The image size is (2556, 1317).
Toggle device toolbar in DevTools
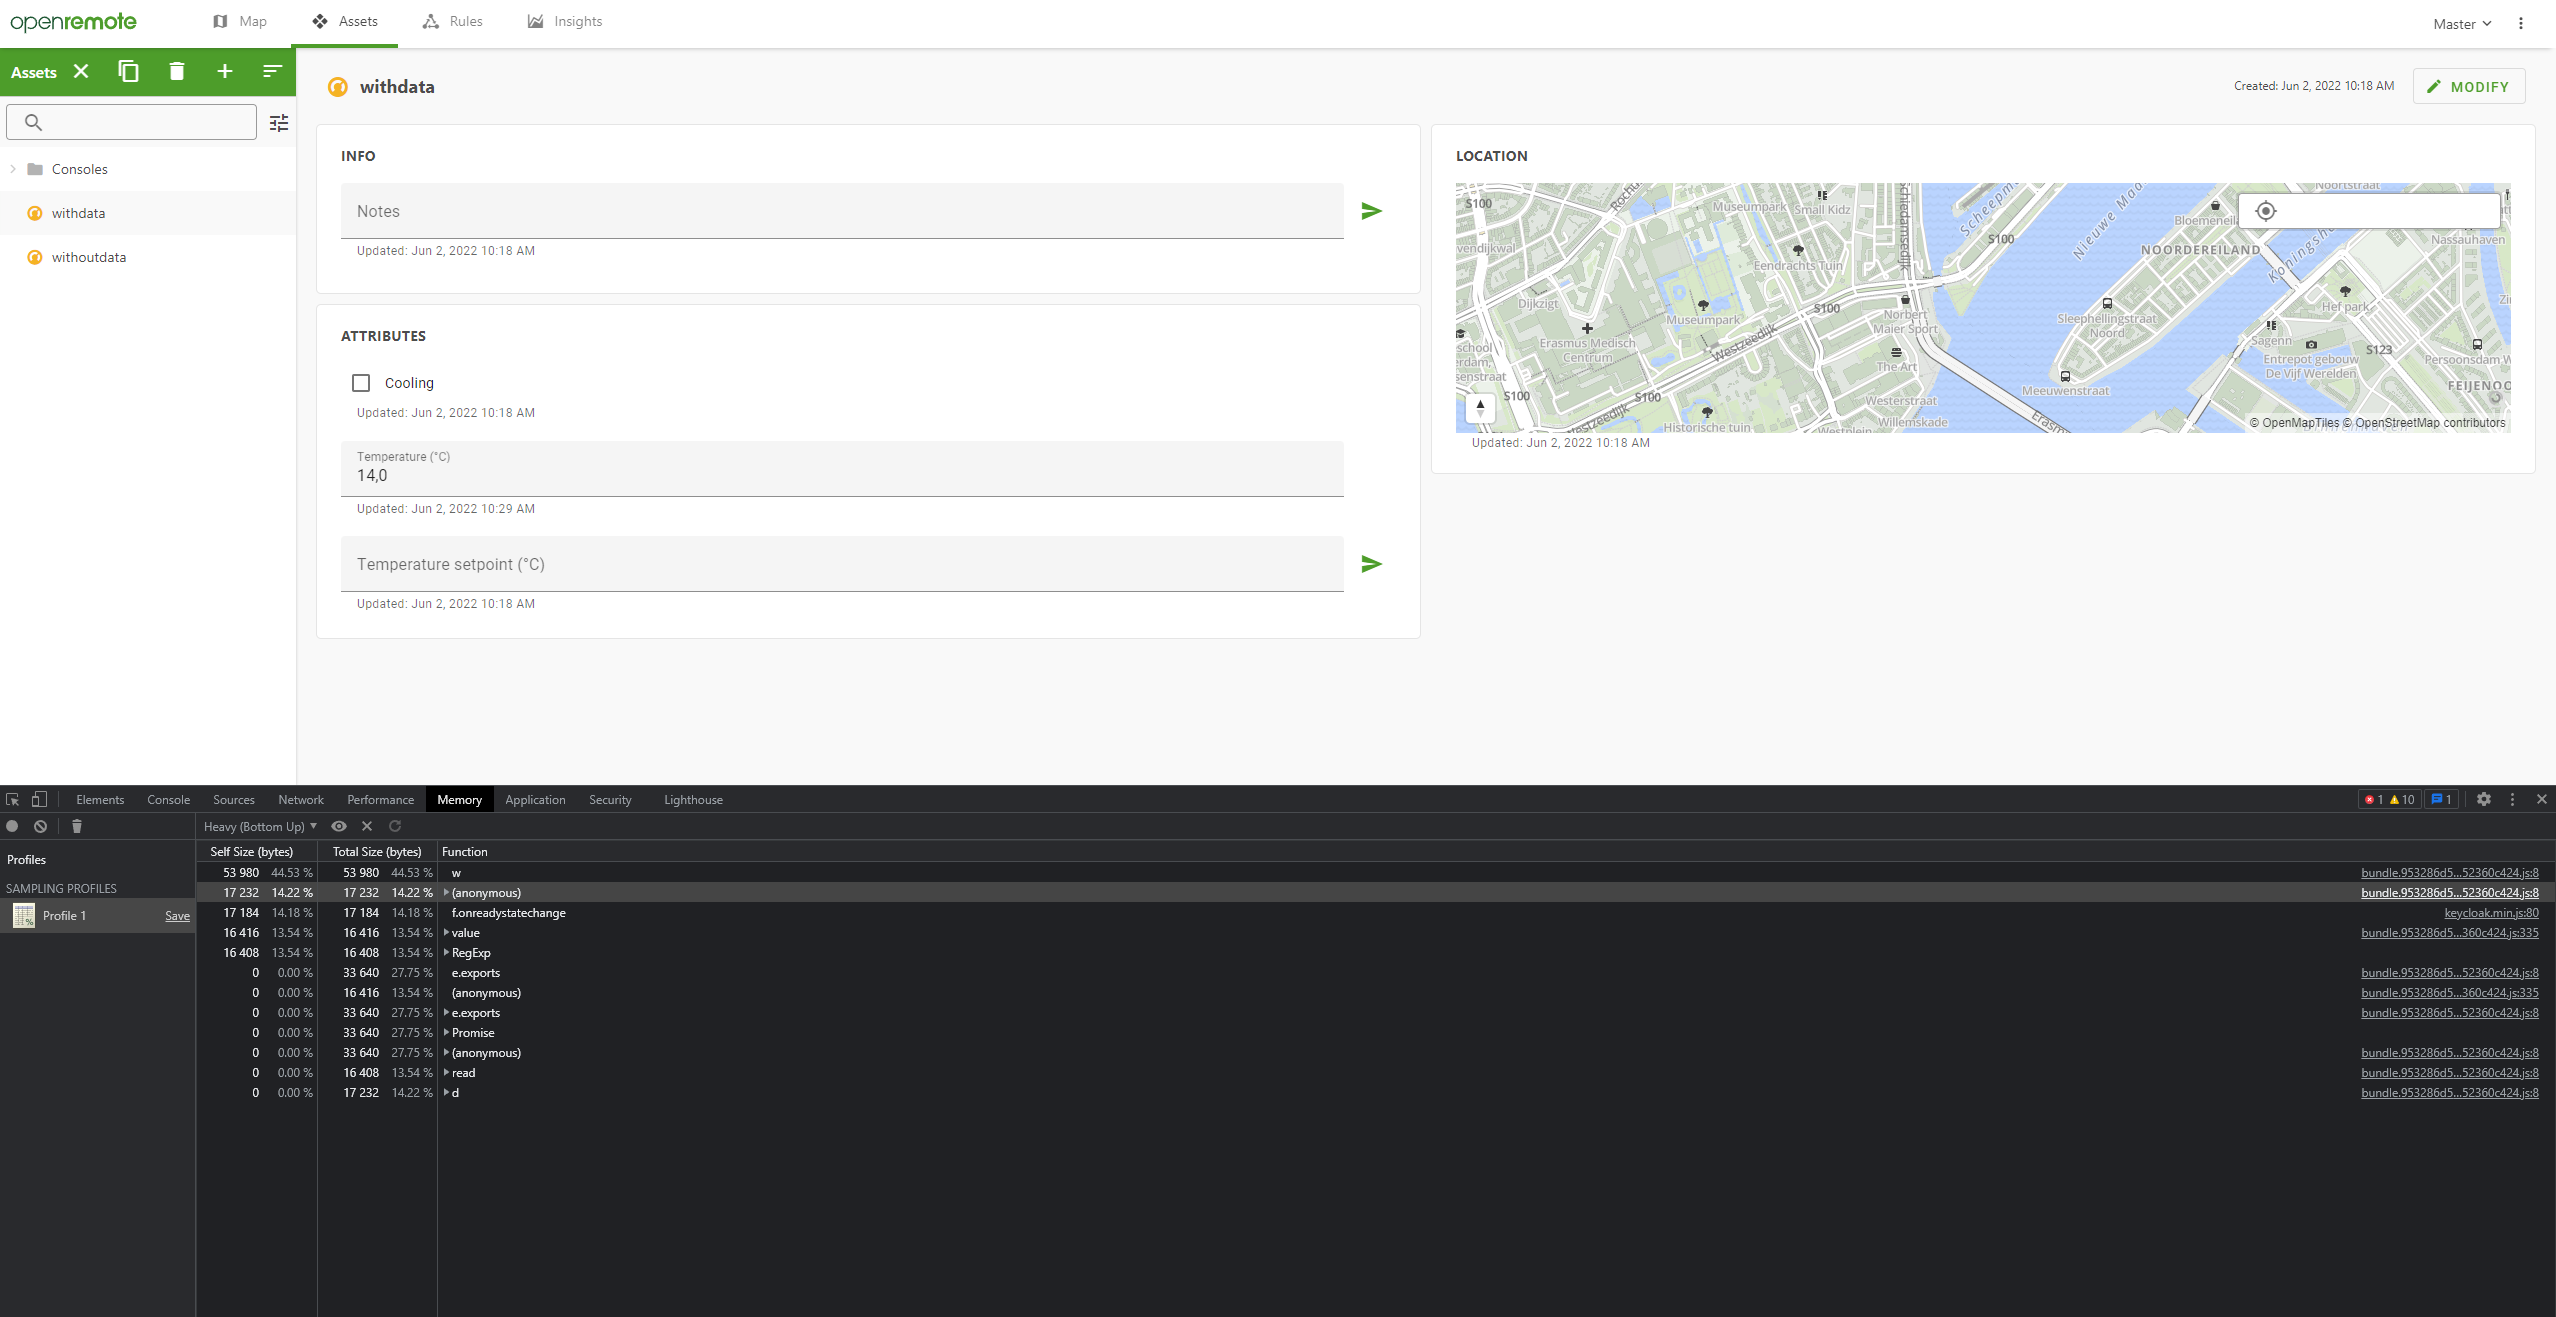(x=37, y=799)
